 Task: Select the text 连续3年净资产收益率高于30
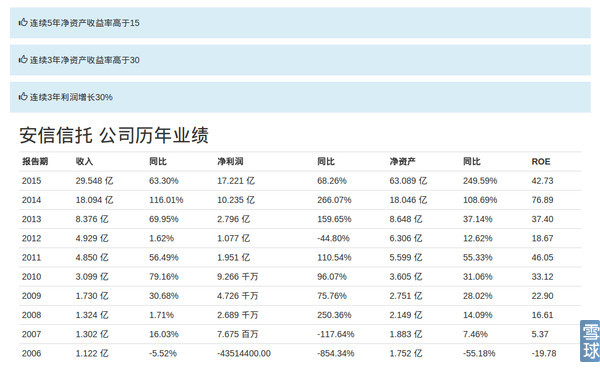tap(85, 60)
